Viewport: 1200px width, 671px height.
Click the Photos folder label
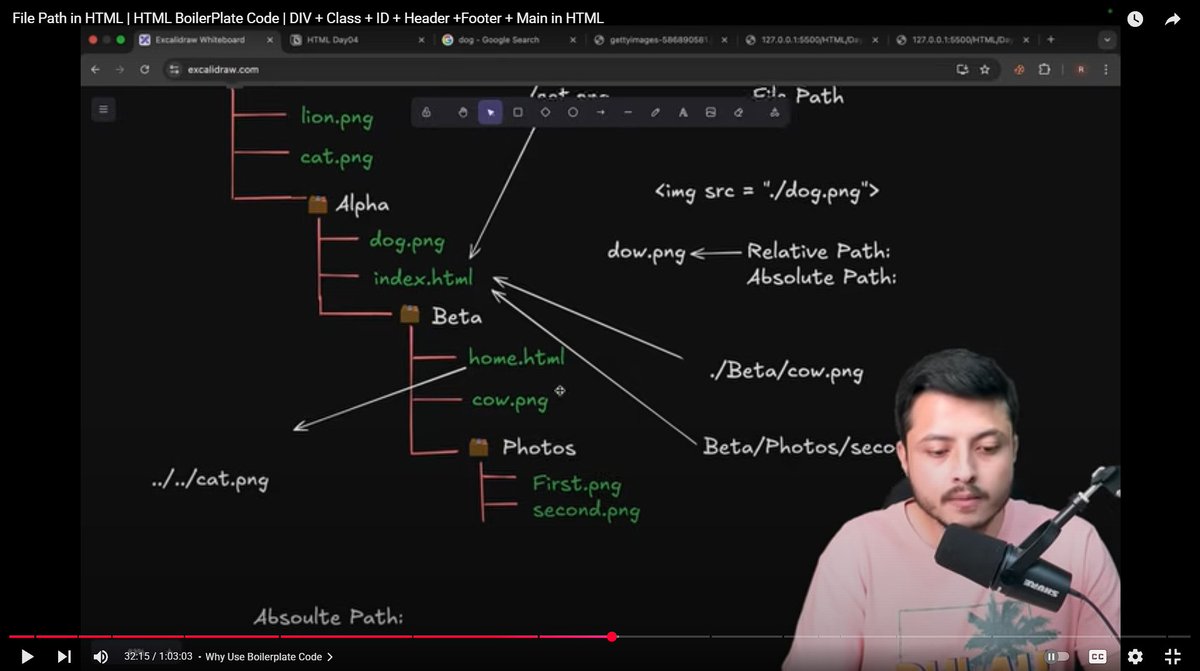point(539,447)
